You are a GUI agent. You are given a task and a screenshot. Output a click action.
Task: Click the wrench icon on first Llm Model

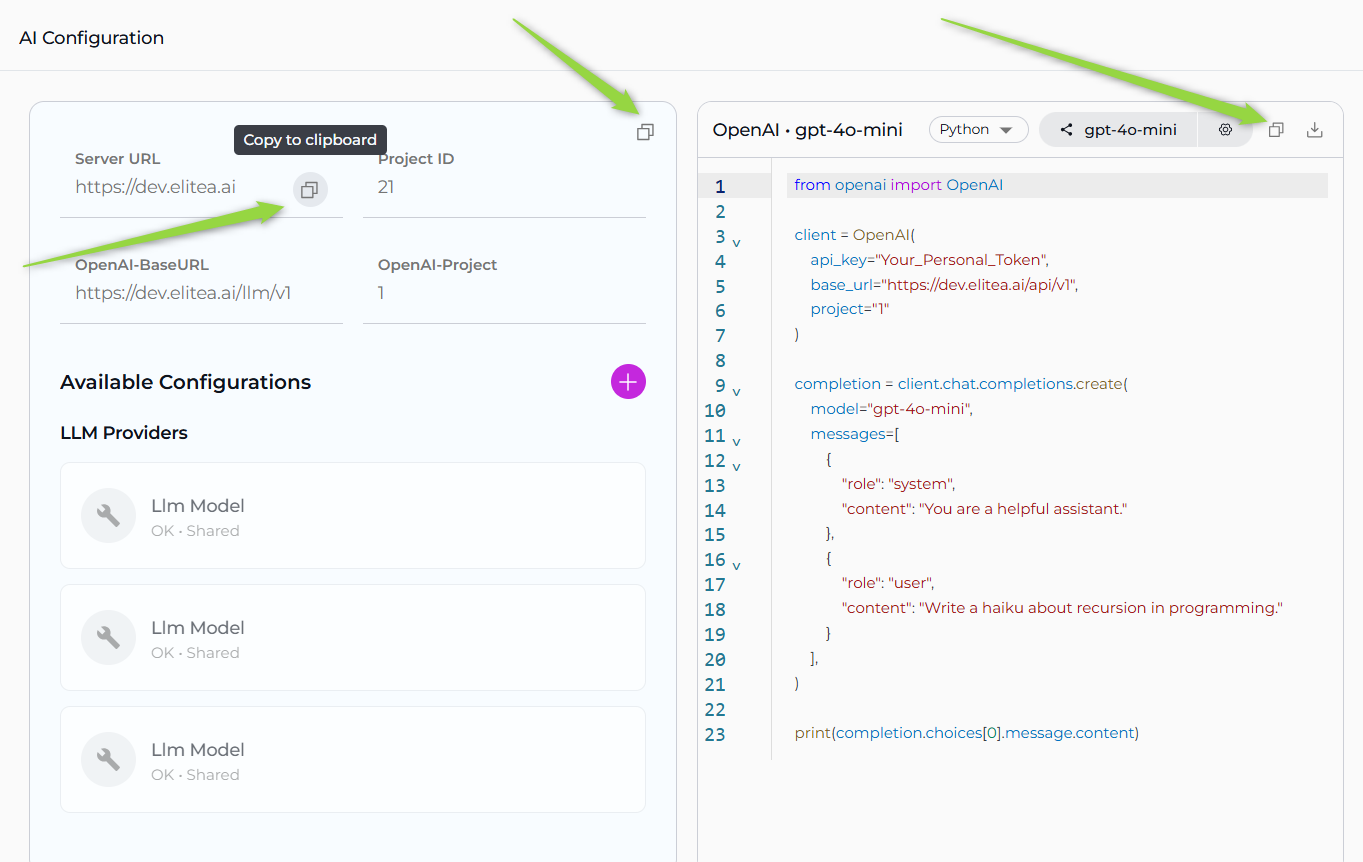(108, 516)
